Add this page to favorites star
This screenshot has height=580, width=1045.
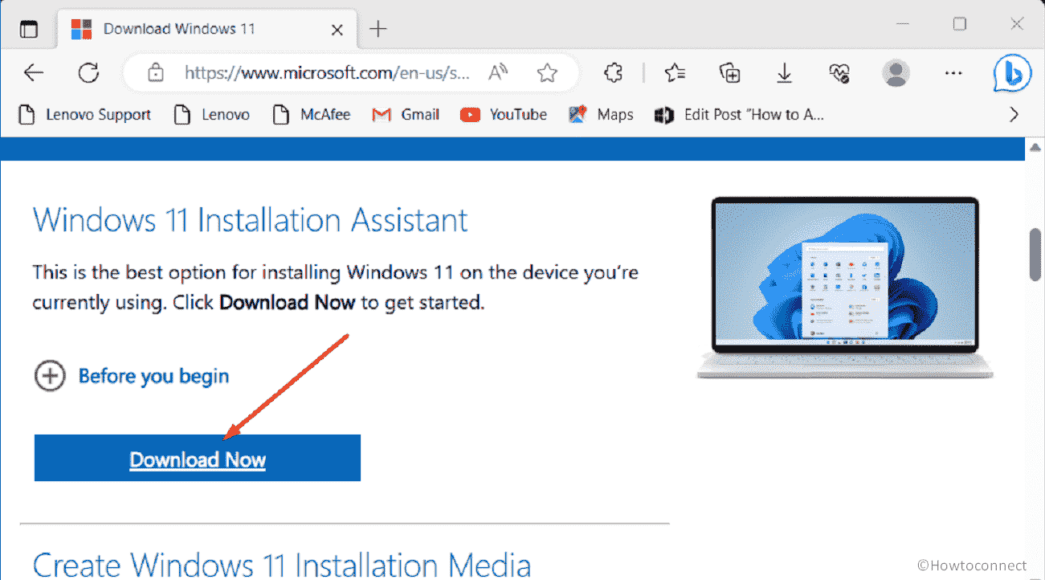(547, 73)
